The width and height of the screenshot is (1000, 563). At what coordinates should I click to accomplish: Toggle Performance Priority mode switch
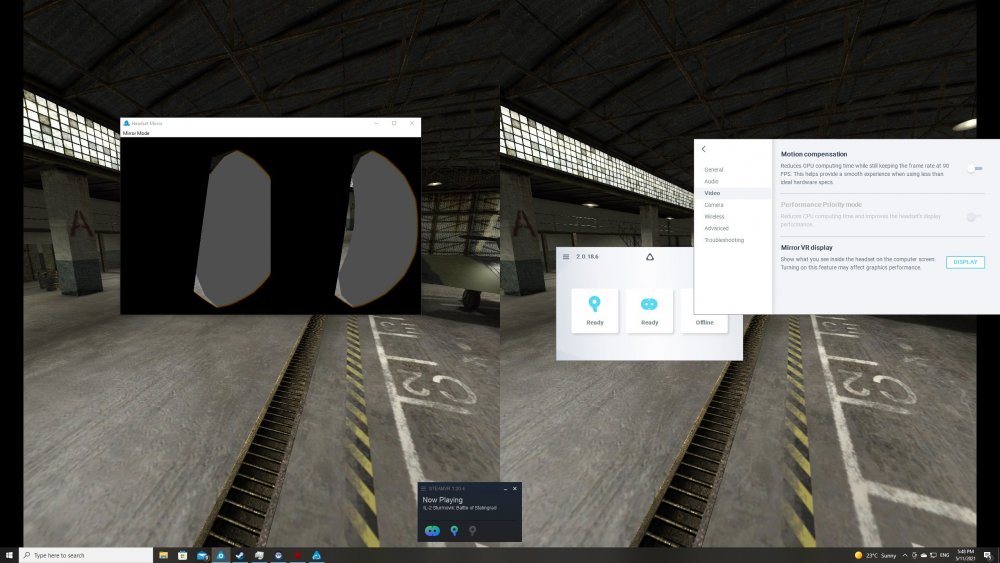[x=974, y=216]
